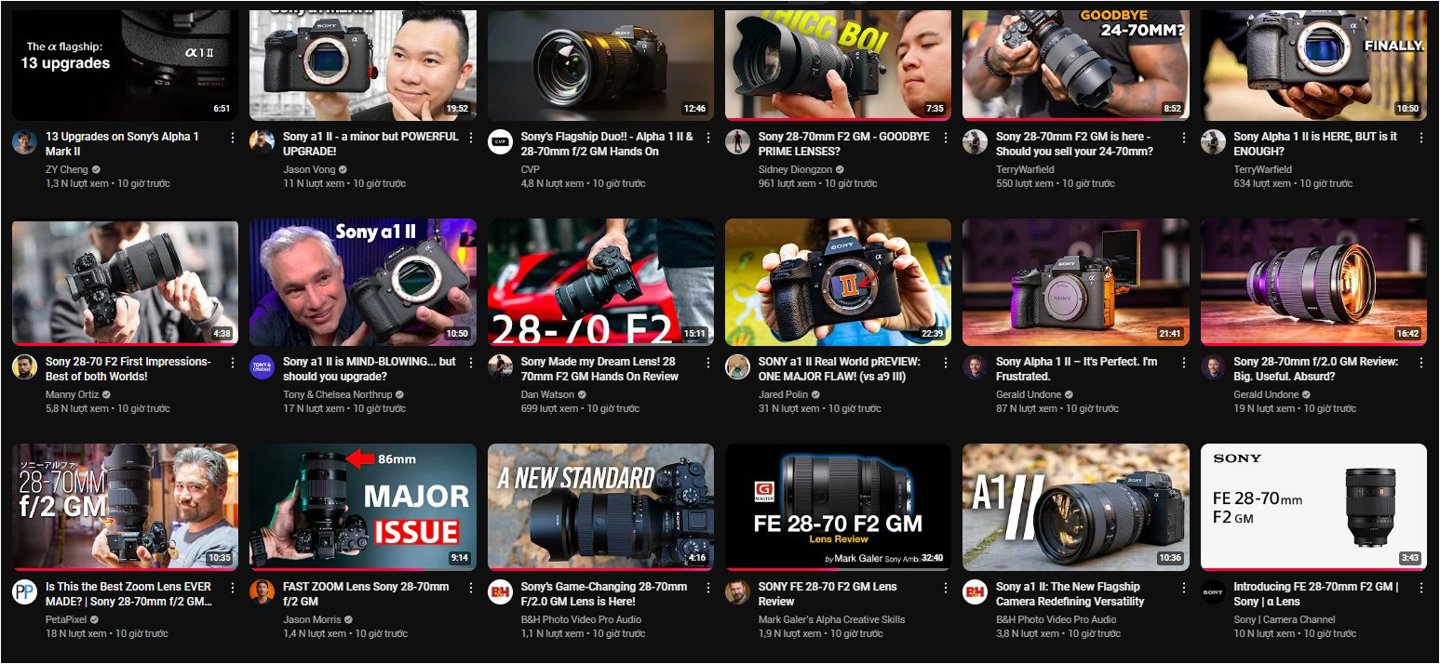Open 'Should you sell your 24-70mm?' title

click(x=1074, y=144)
